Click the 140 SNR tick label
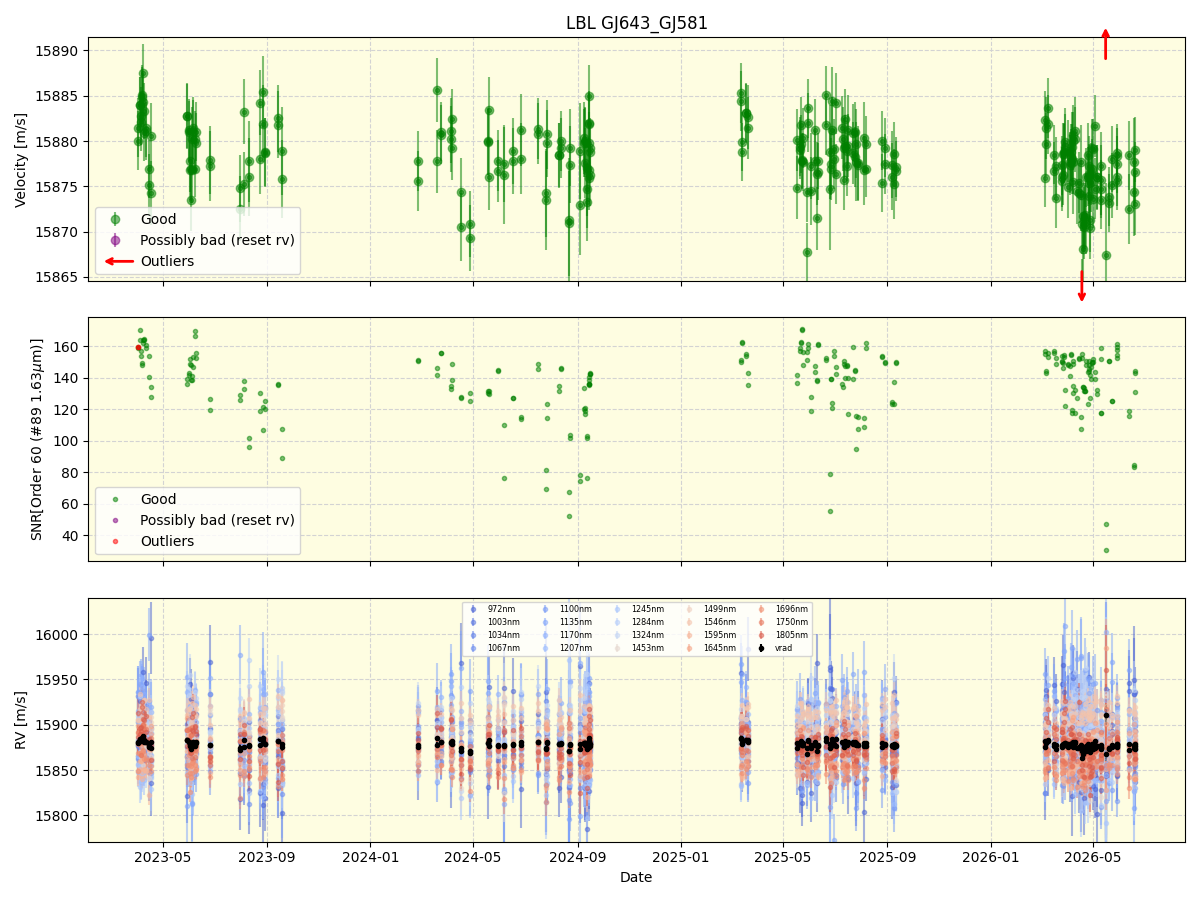Screen dimensions: 1200x900 (x=67, y=378)
